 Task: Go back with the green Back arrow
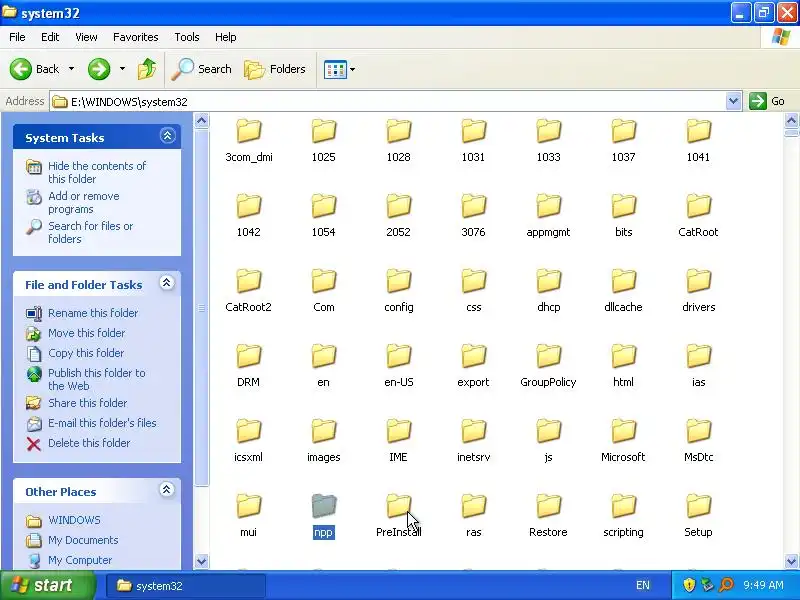click(x=34, y=69)
